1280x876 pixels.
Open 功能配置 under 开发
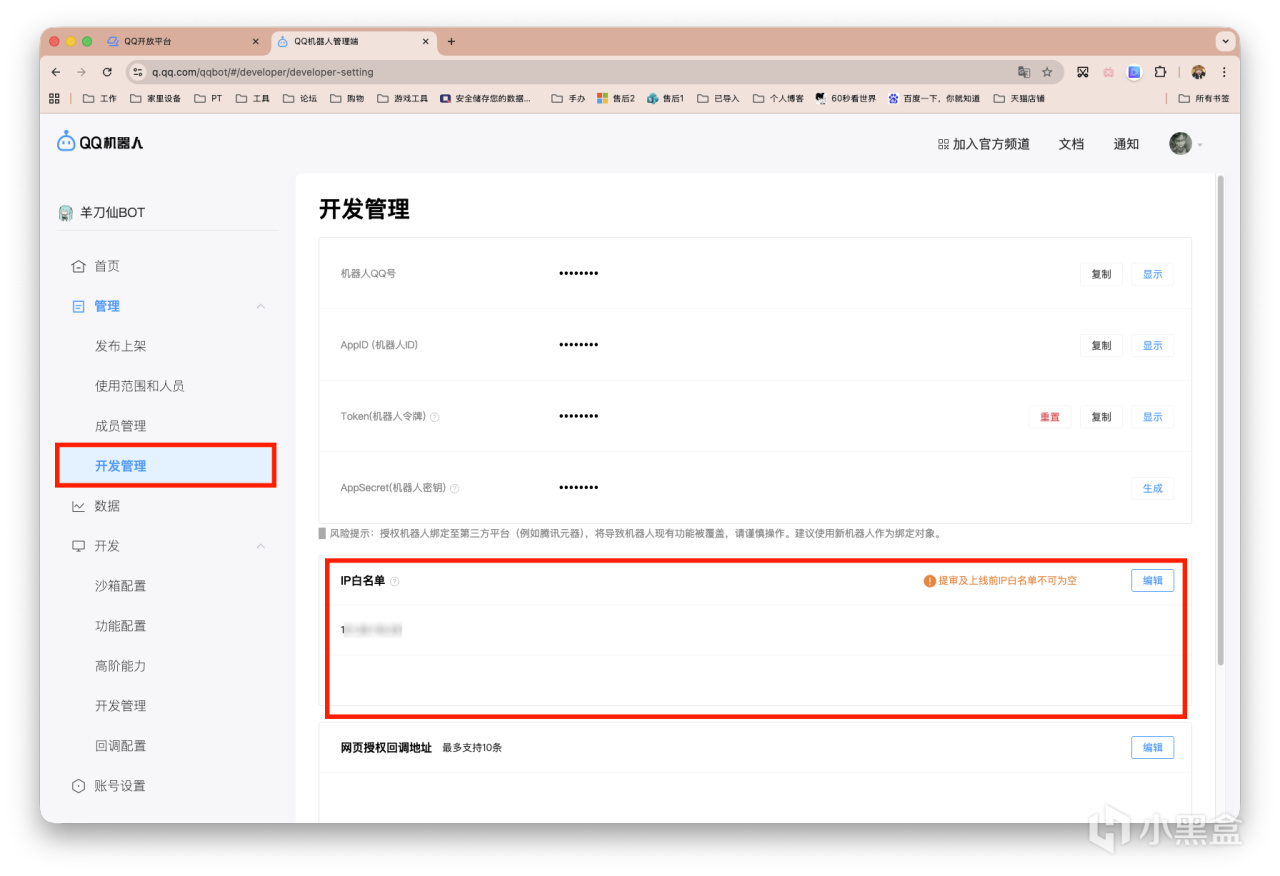(x=121, y=626)
